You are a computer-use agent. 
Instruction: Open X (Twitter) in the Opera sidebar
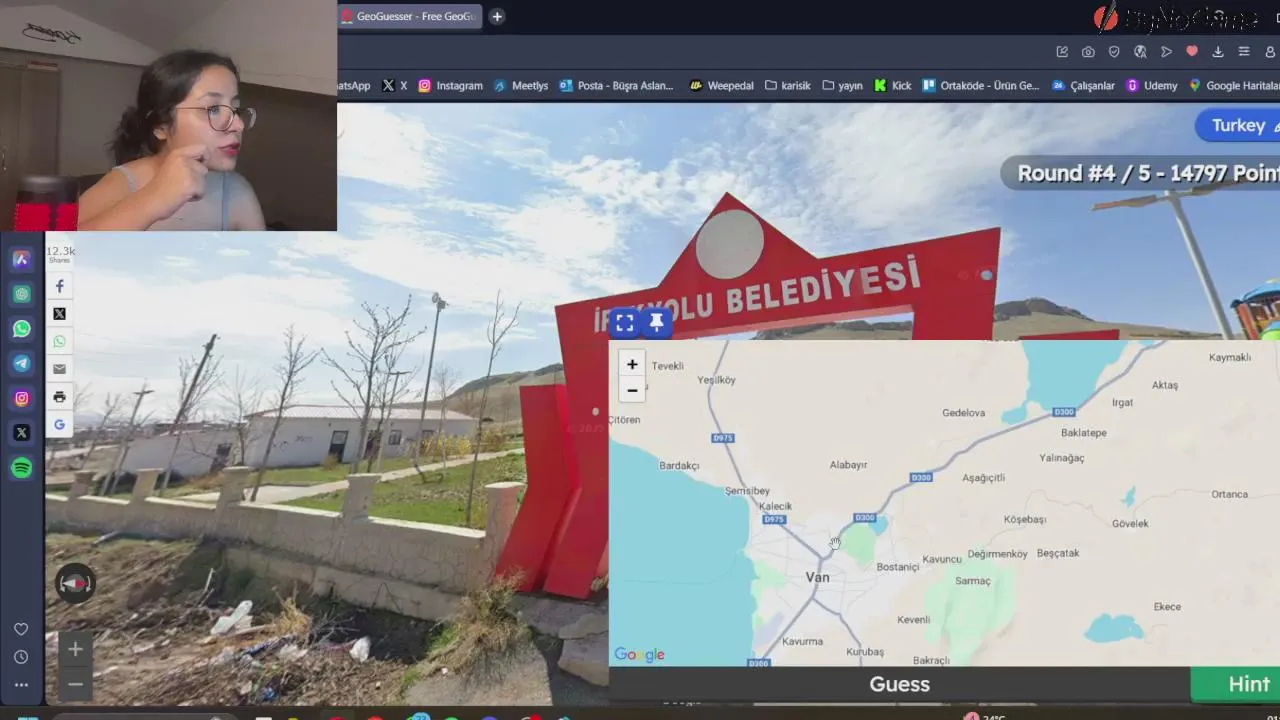[x=22, y=433]
